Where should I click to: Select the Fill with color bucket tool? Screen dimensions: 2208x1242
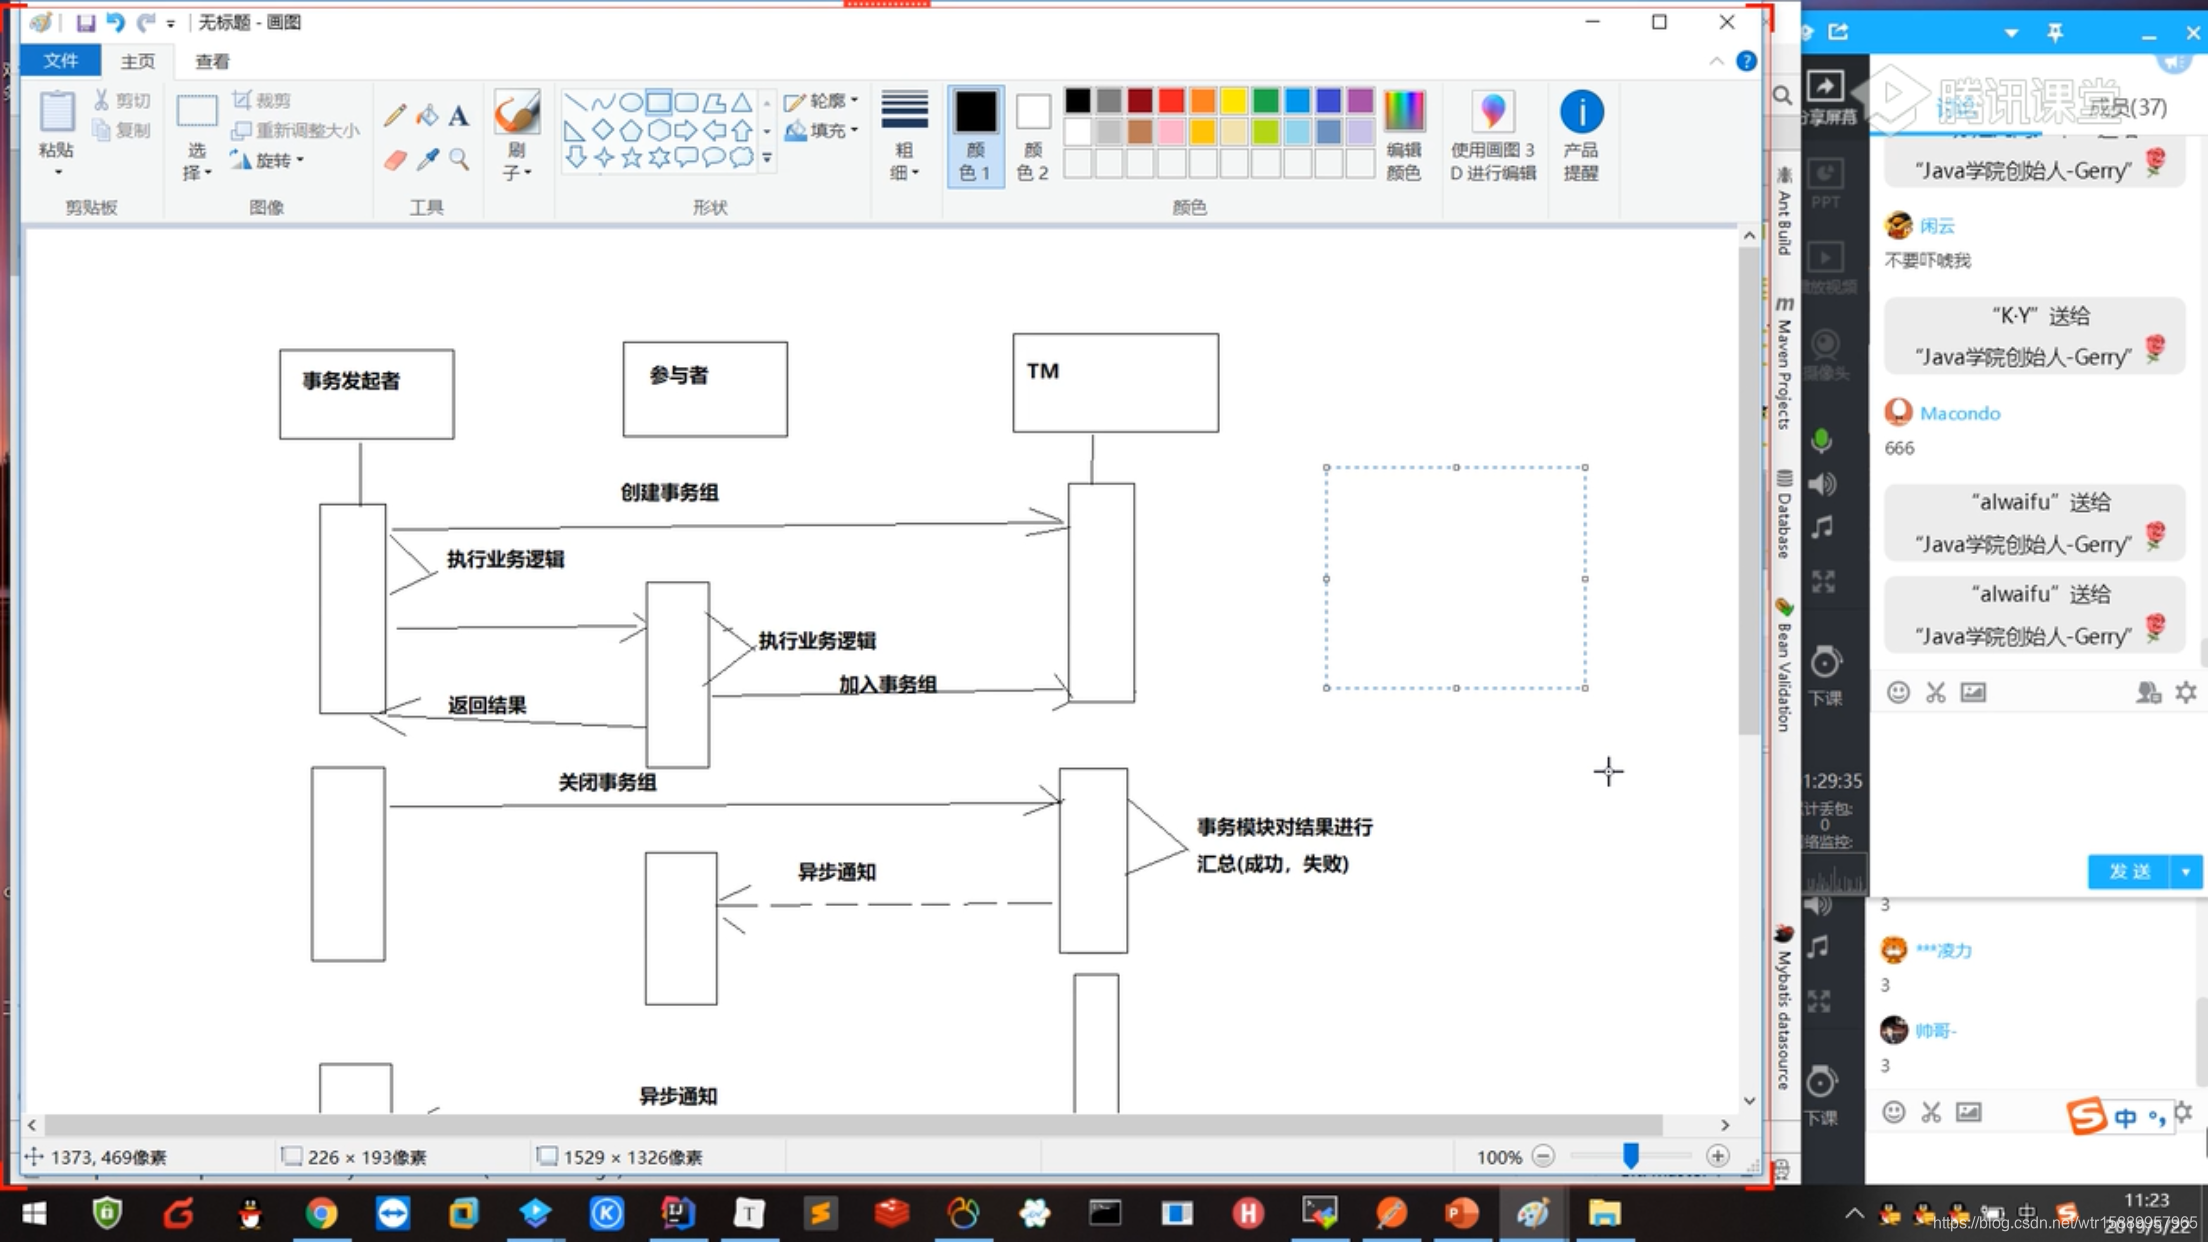coord(427,115)
